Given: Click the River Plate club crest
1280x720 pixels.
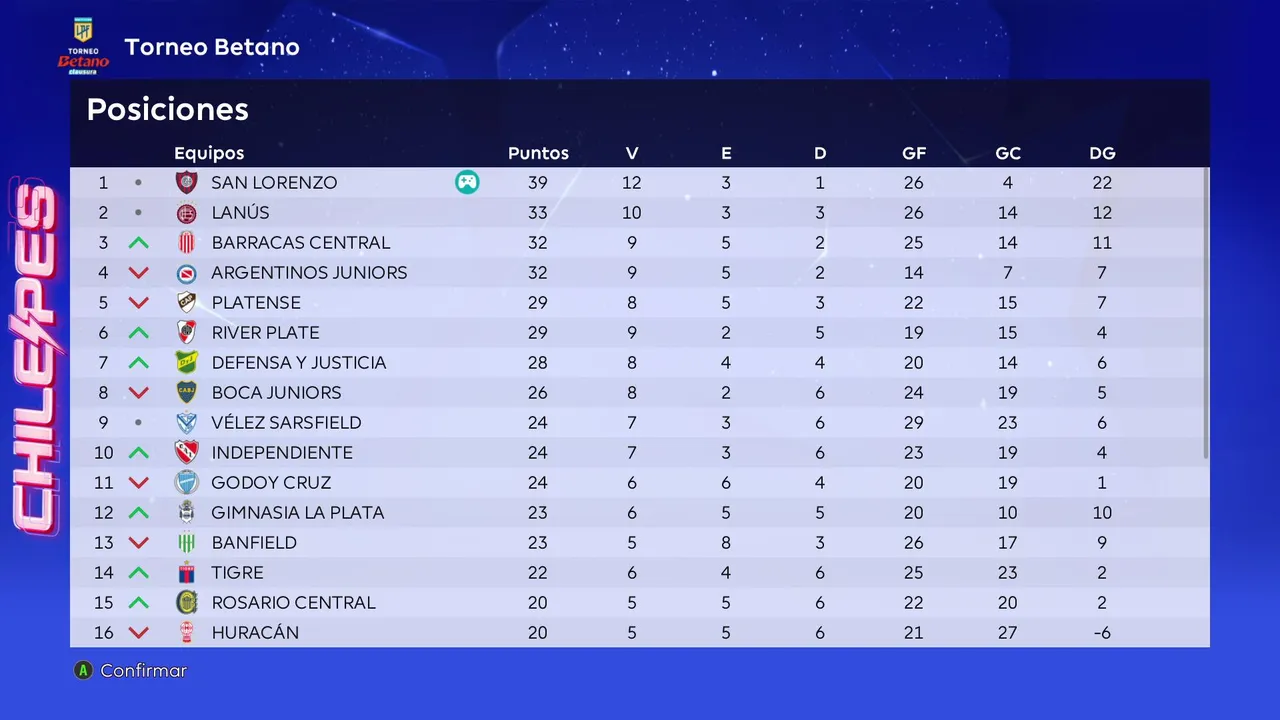Looking at the screenshot, I should pyautogui.click(x=186, y=332).
